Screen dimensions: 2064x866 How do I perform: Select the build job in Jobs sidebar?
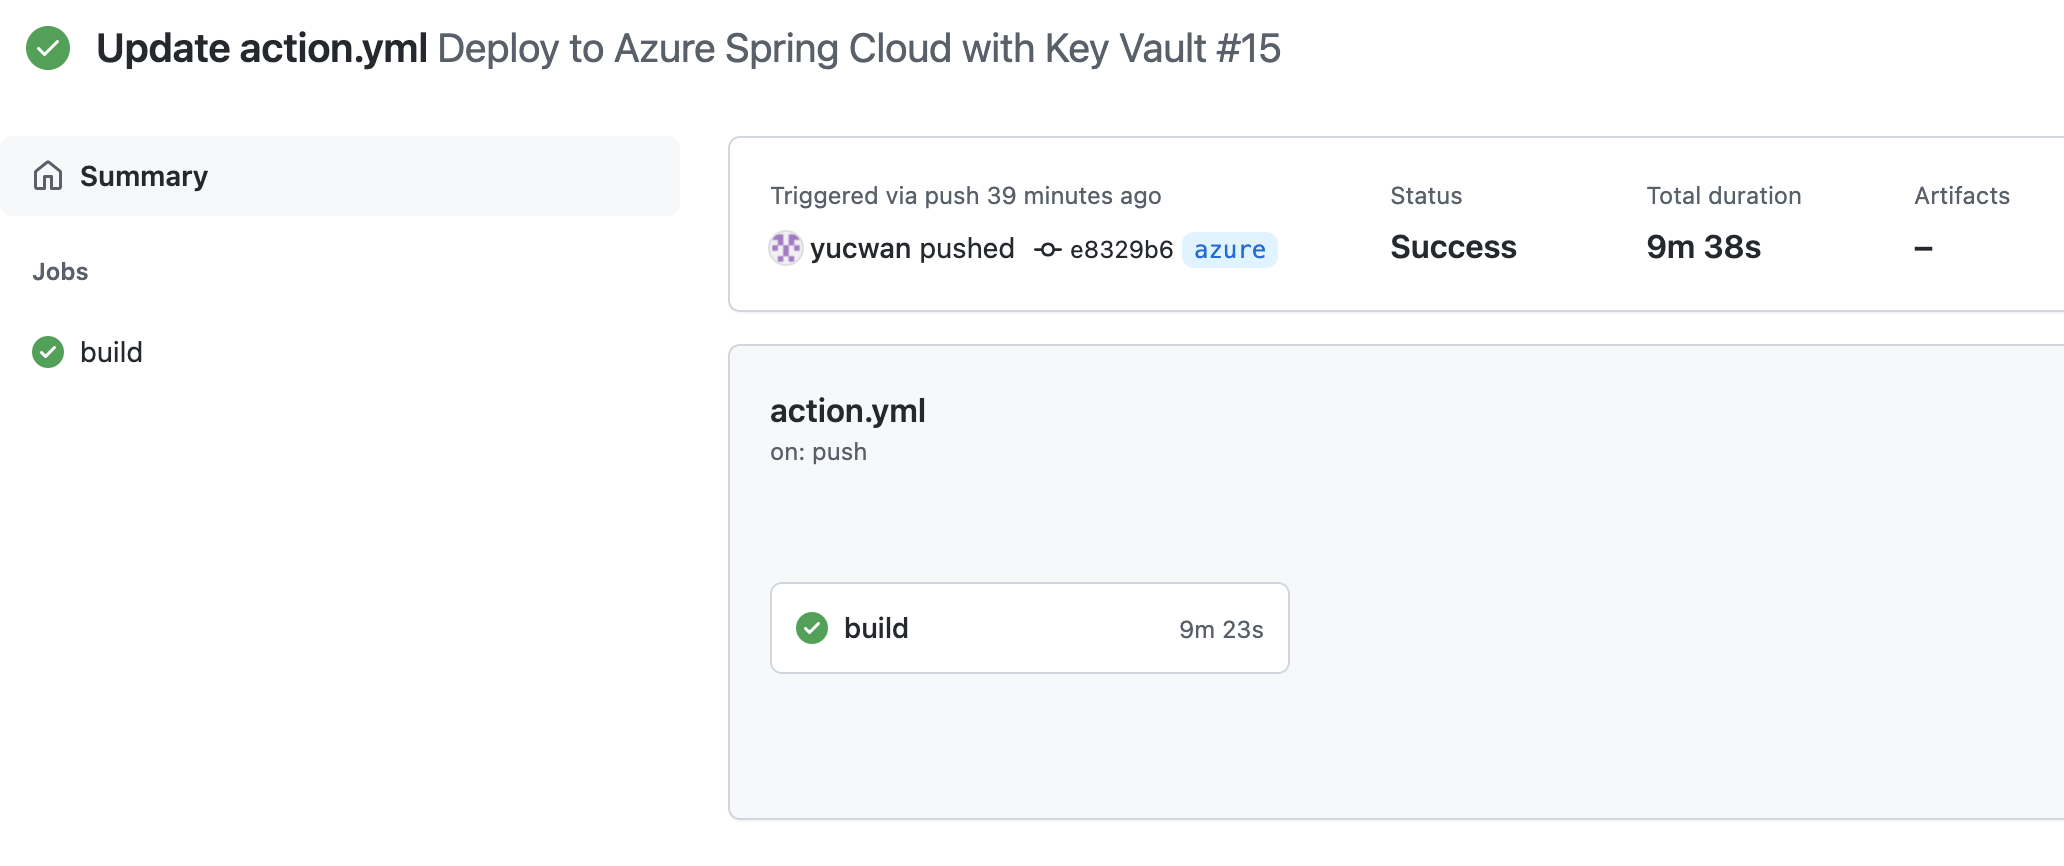tap(111, 352)
